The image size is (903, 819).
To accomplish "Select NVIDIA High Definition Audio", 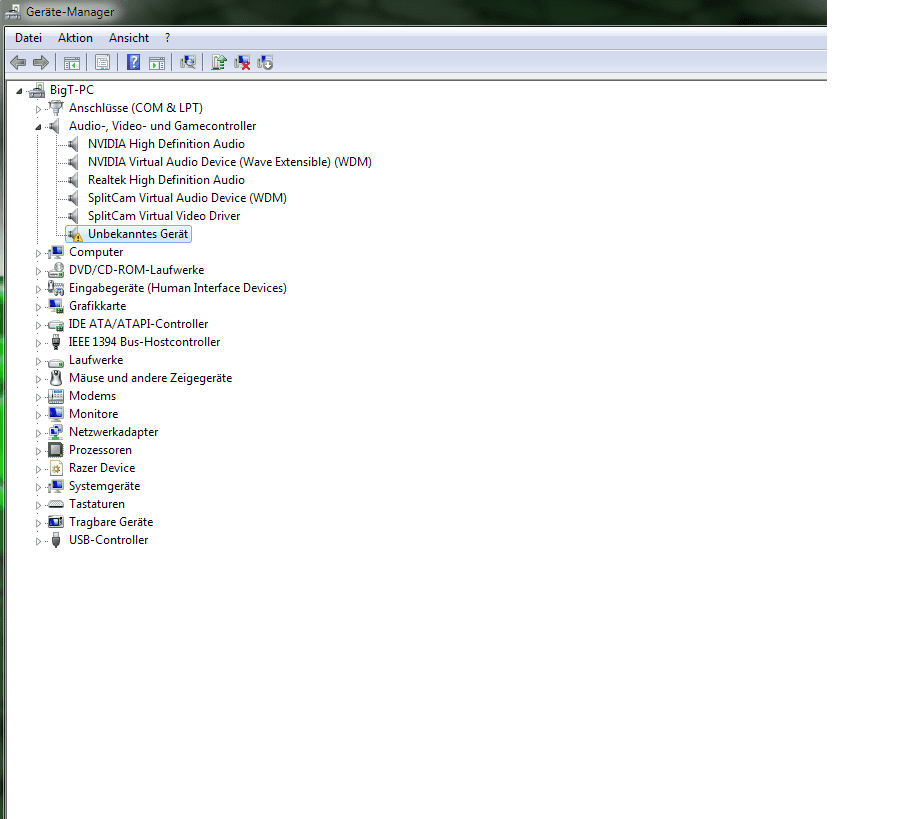I will [x=166, y=144].
